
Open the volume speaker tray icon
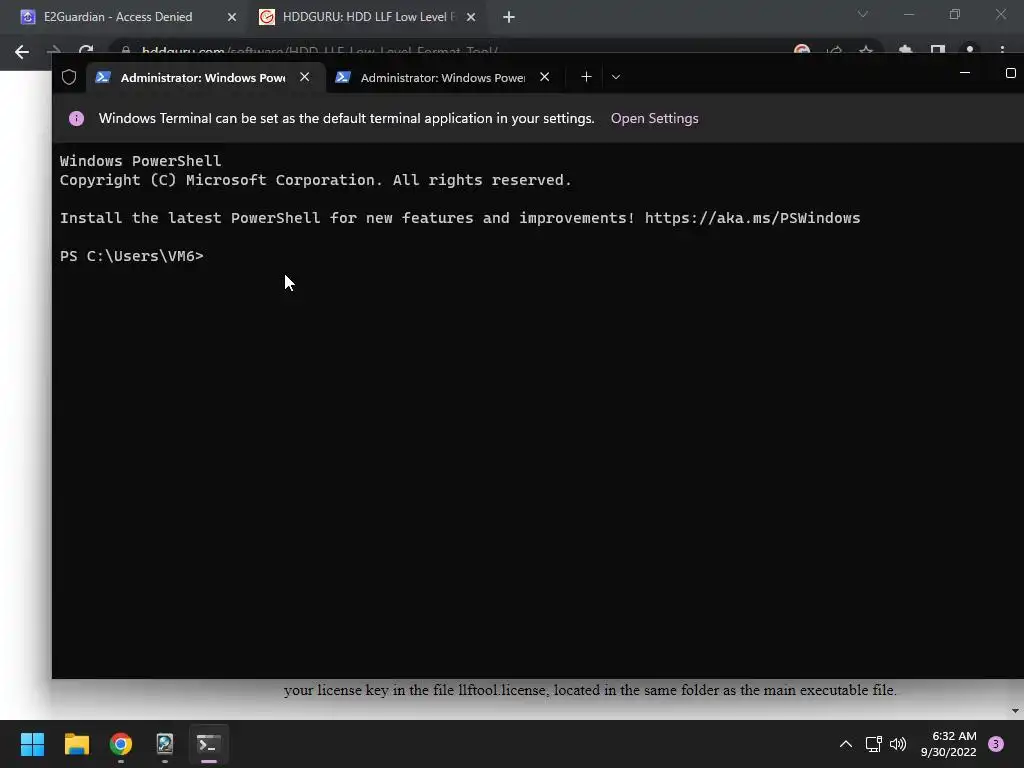click(x=898, y=744)
